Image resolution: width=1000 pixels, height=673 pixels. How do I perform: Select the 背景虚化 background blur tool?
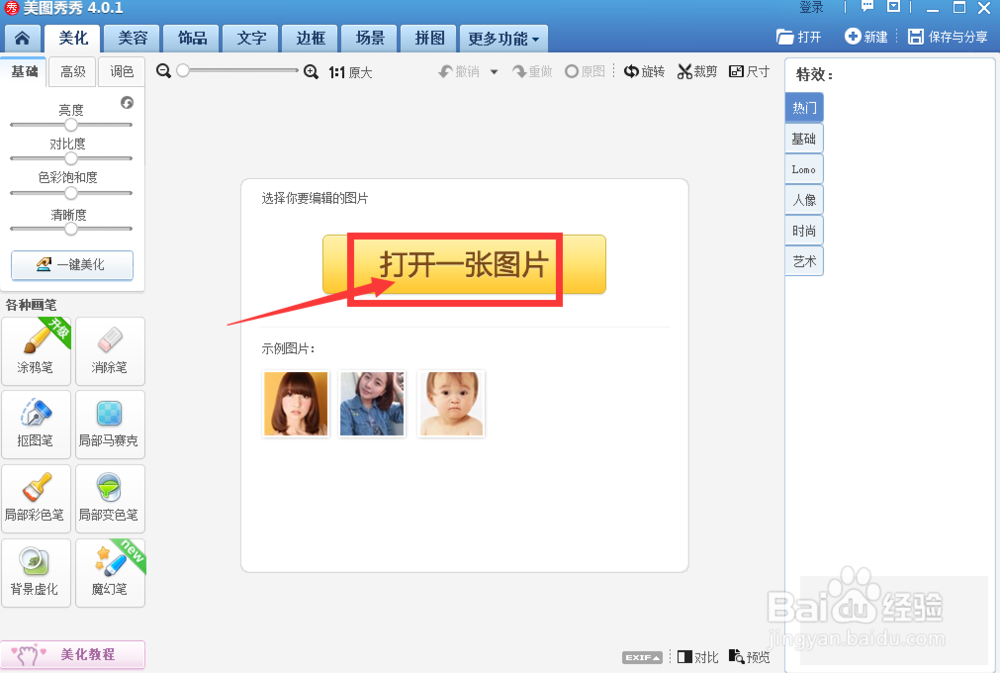pyautogui.click(x=36, y=573)
